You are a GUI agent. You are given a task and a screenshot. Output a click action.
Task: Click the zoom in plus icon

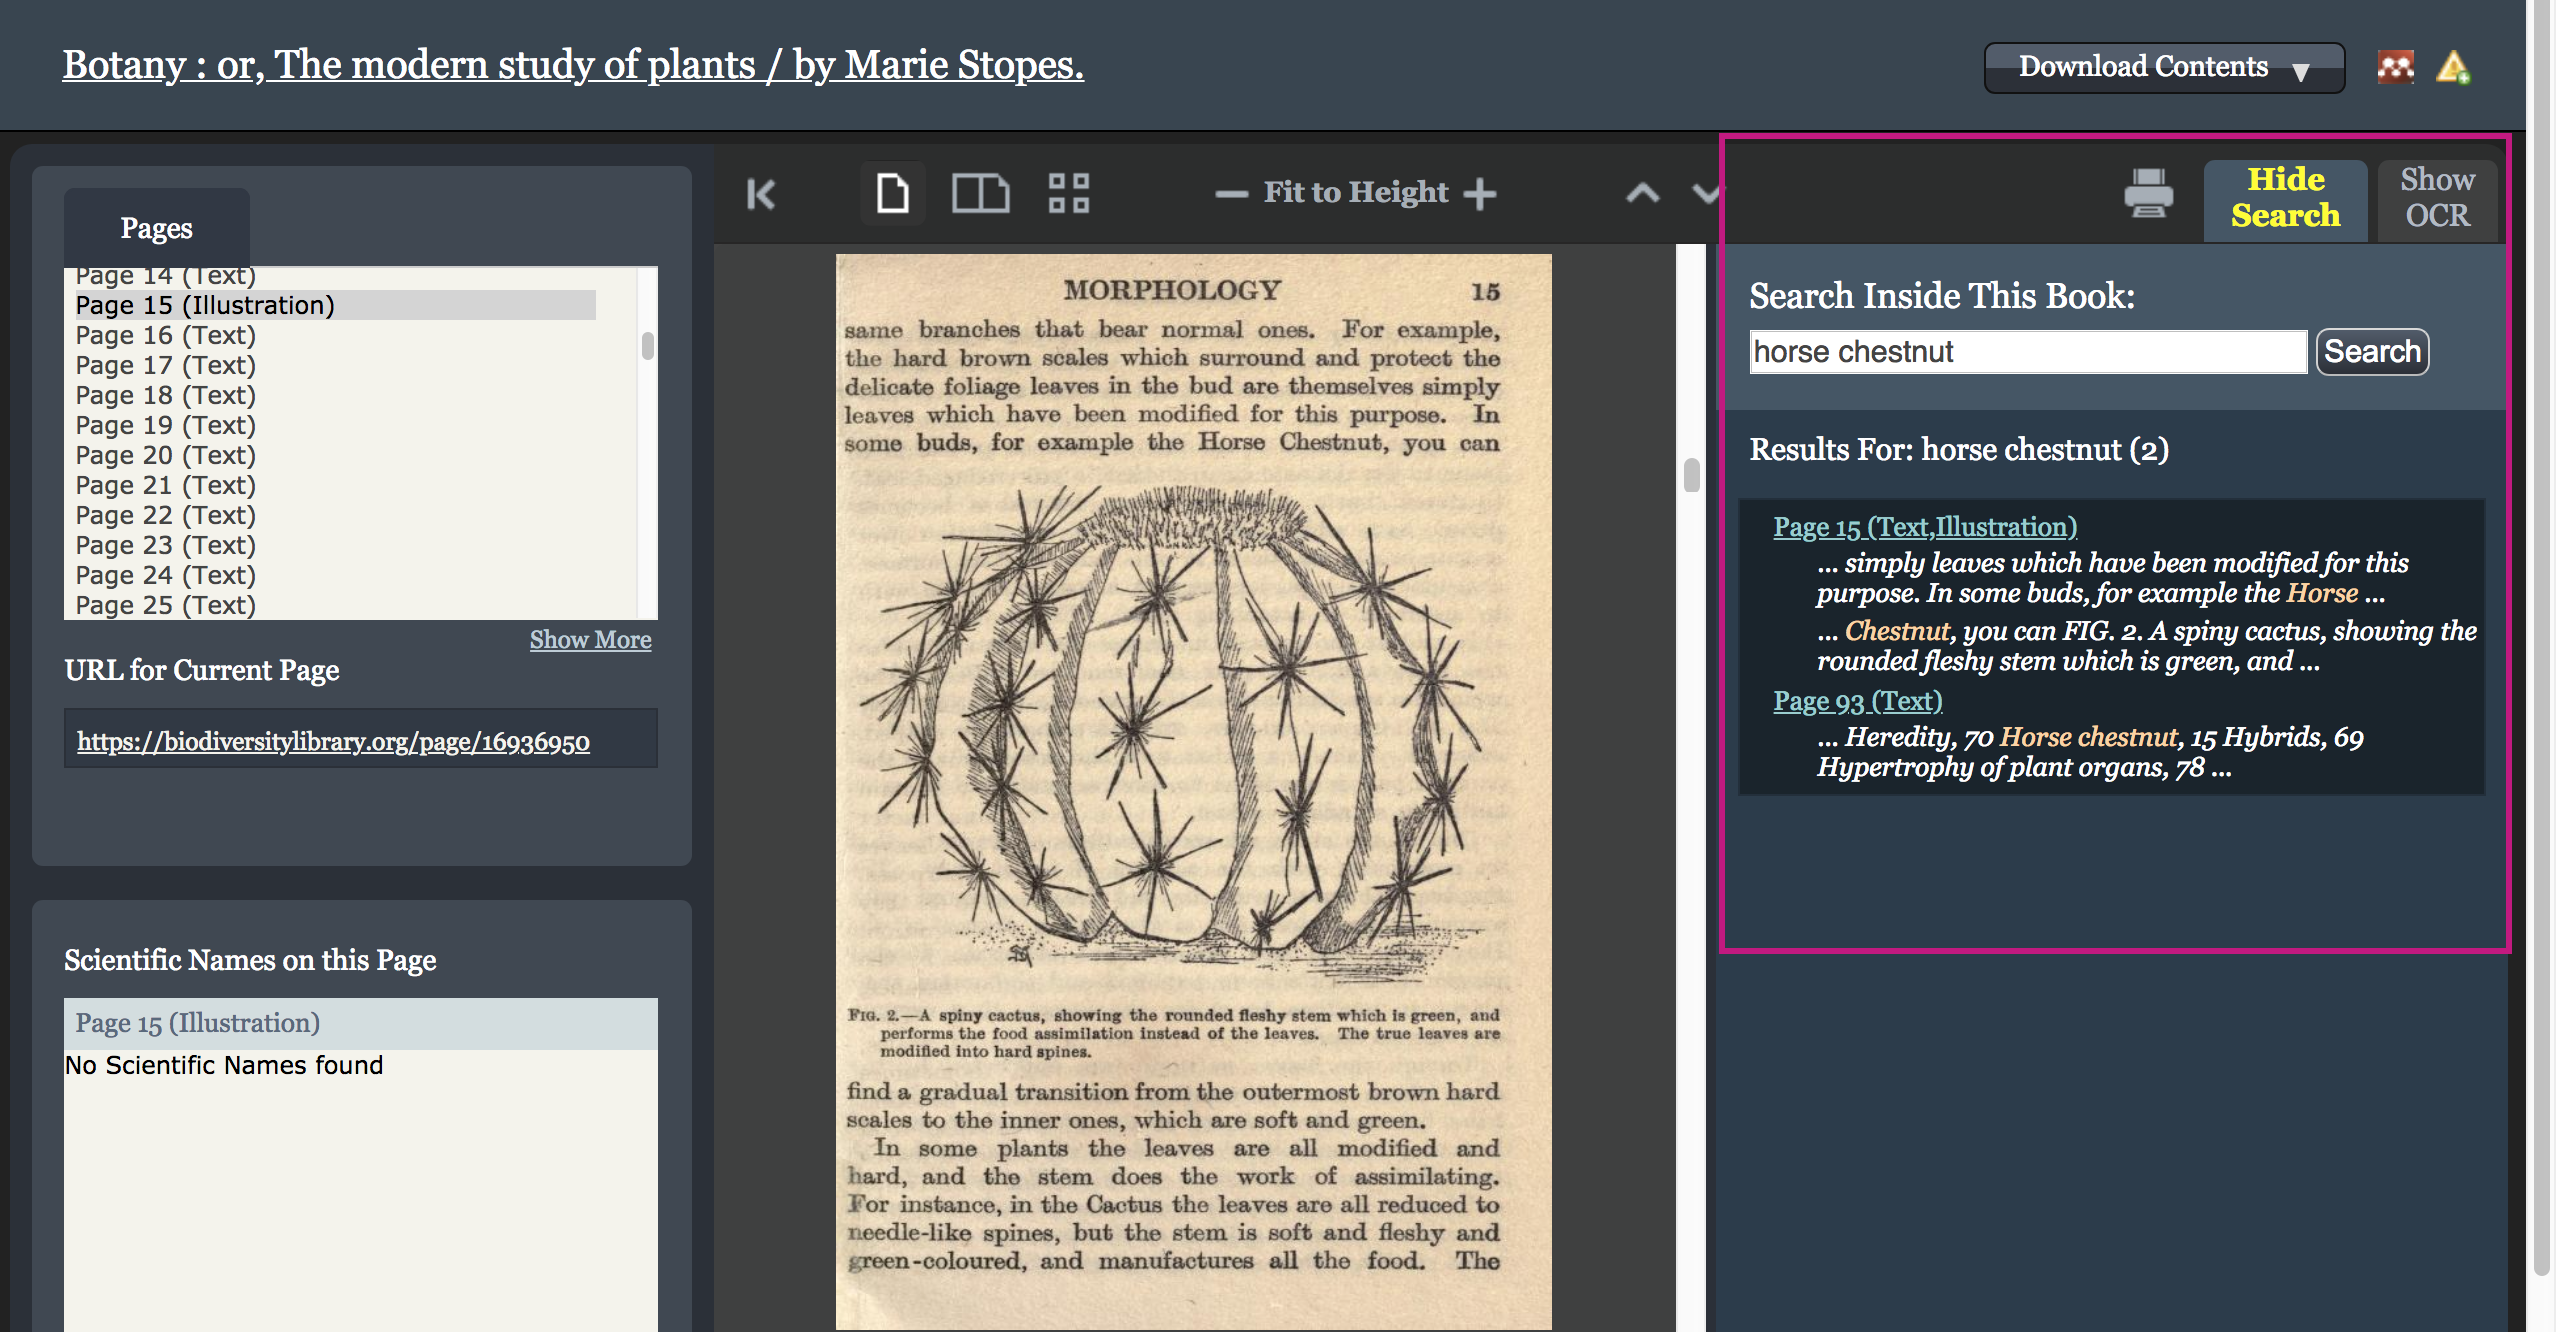pyautogui.click(x=1480, y=194)
